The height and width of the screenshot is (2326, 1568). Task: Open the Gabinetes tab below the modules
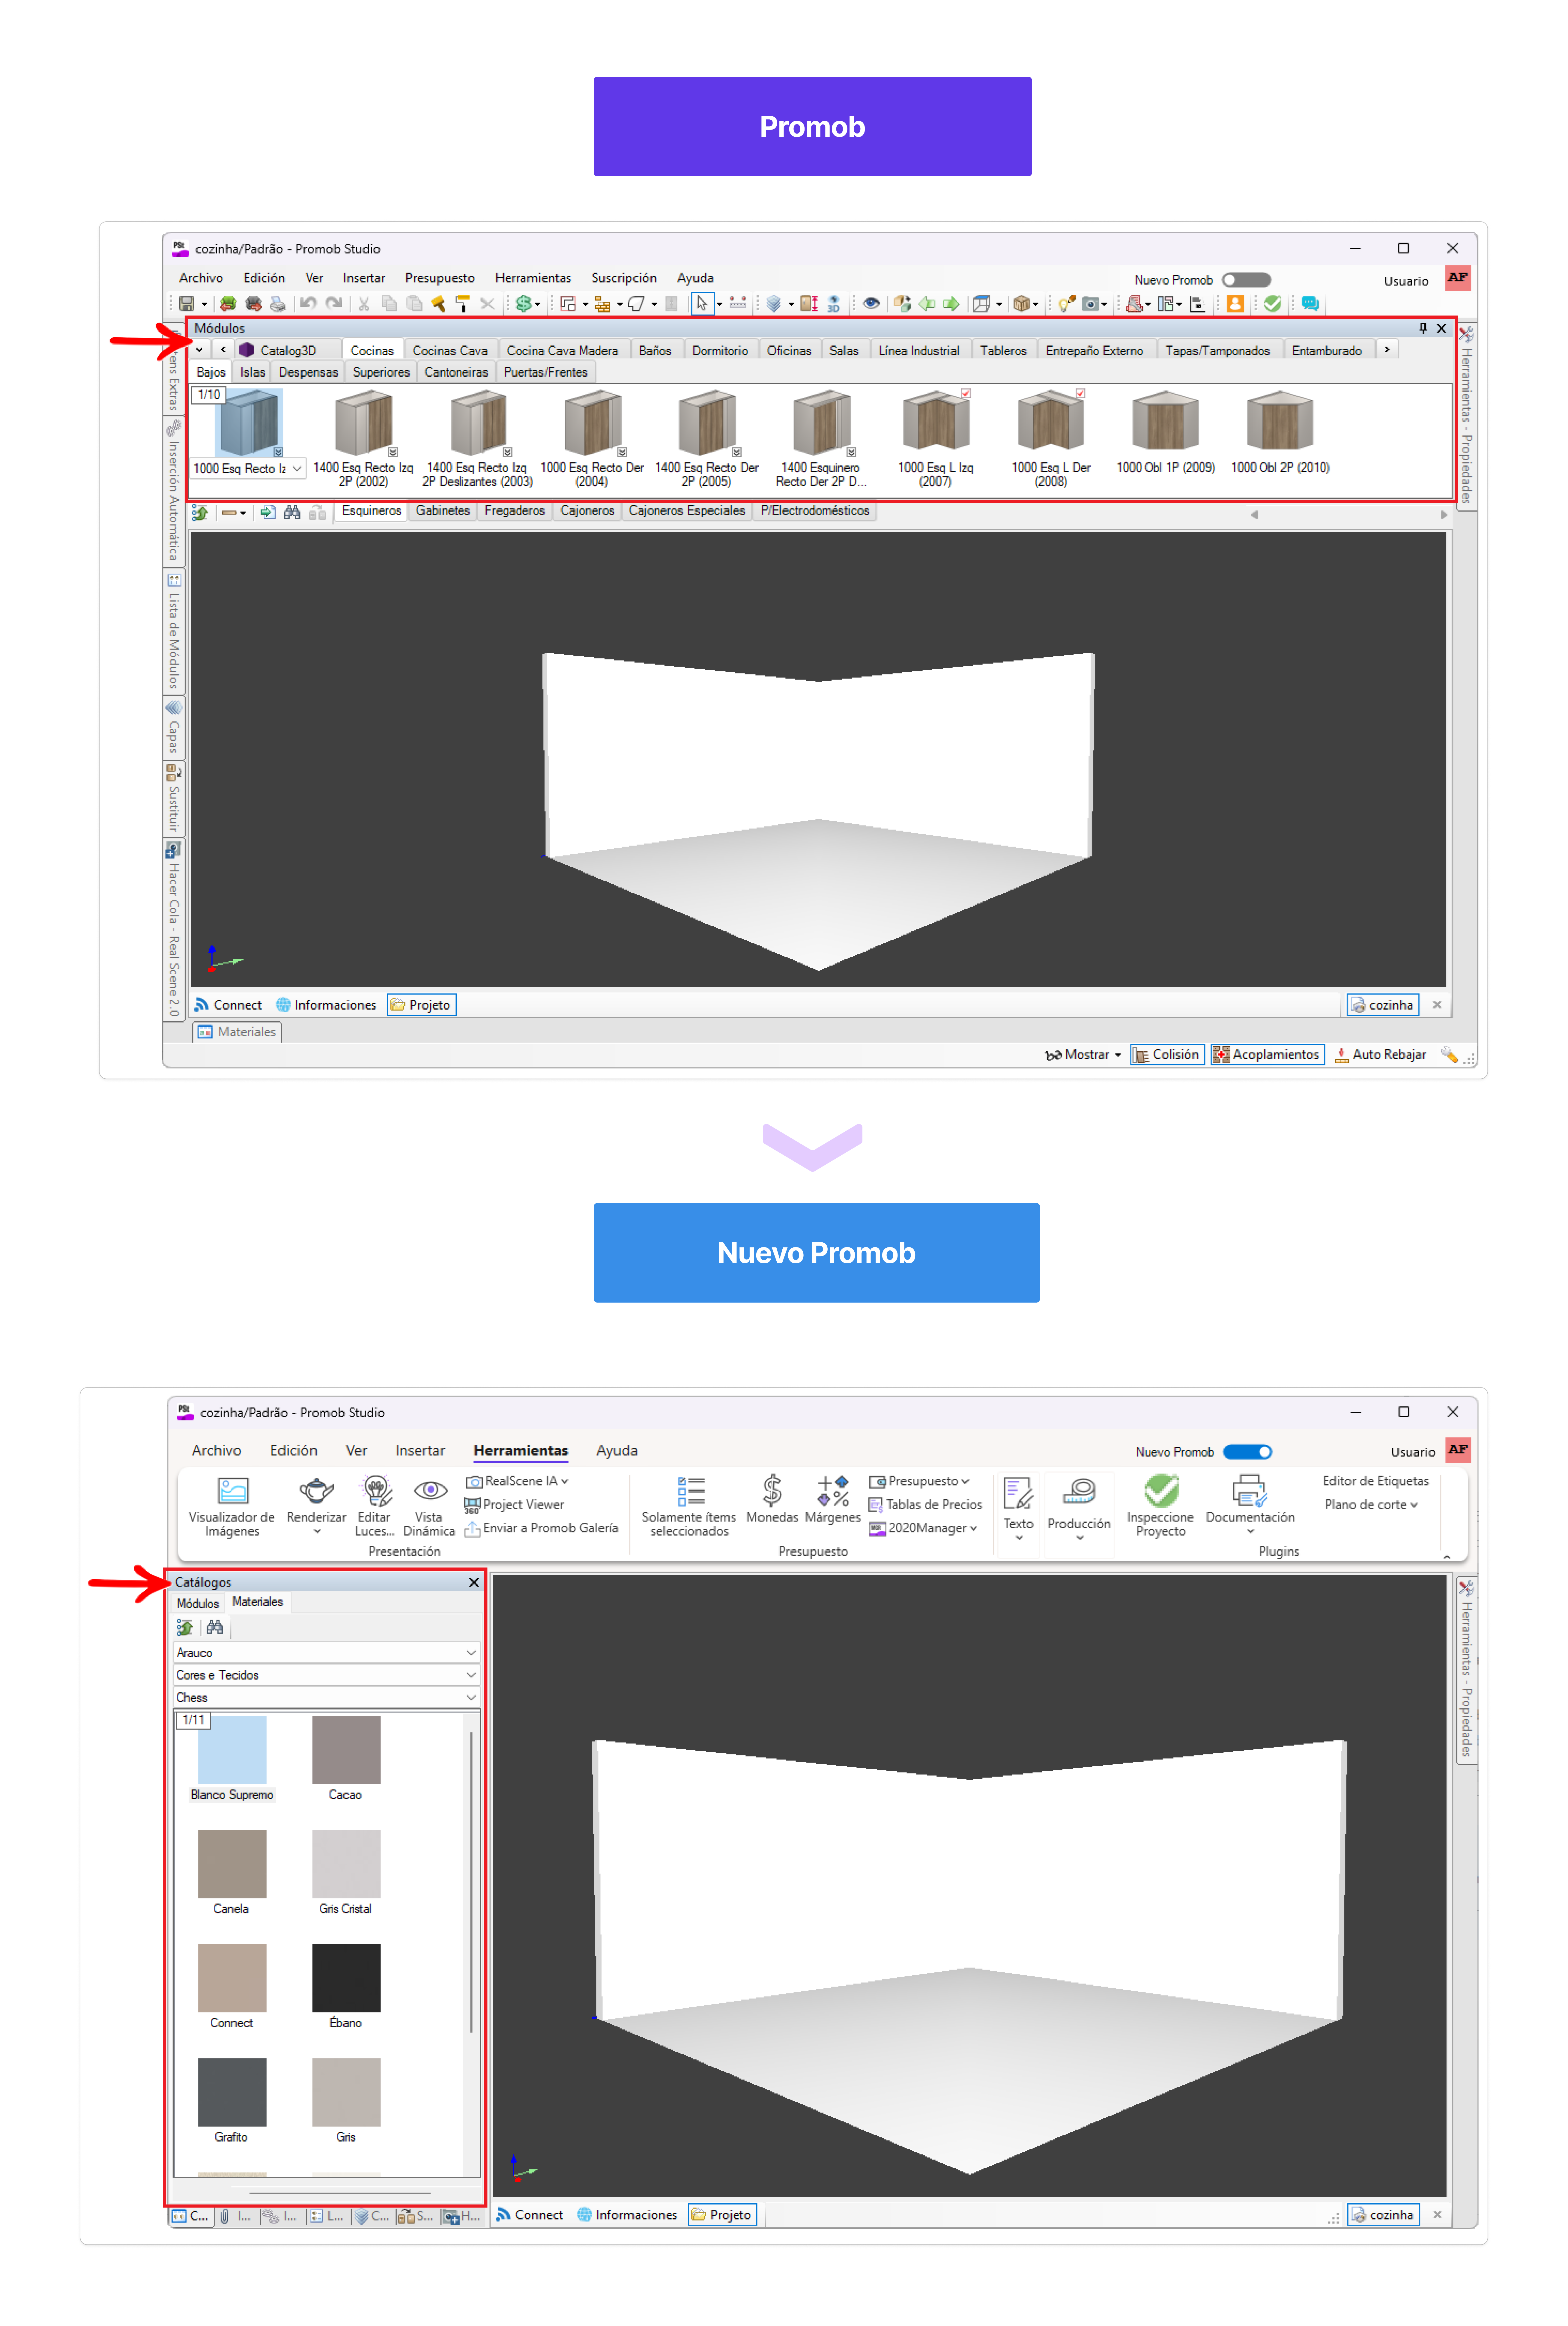[x=443, y=511]
